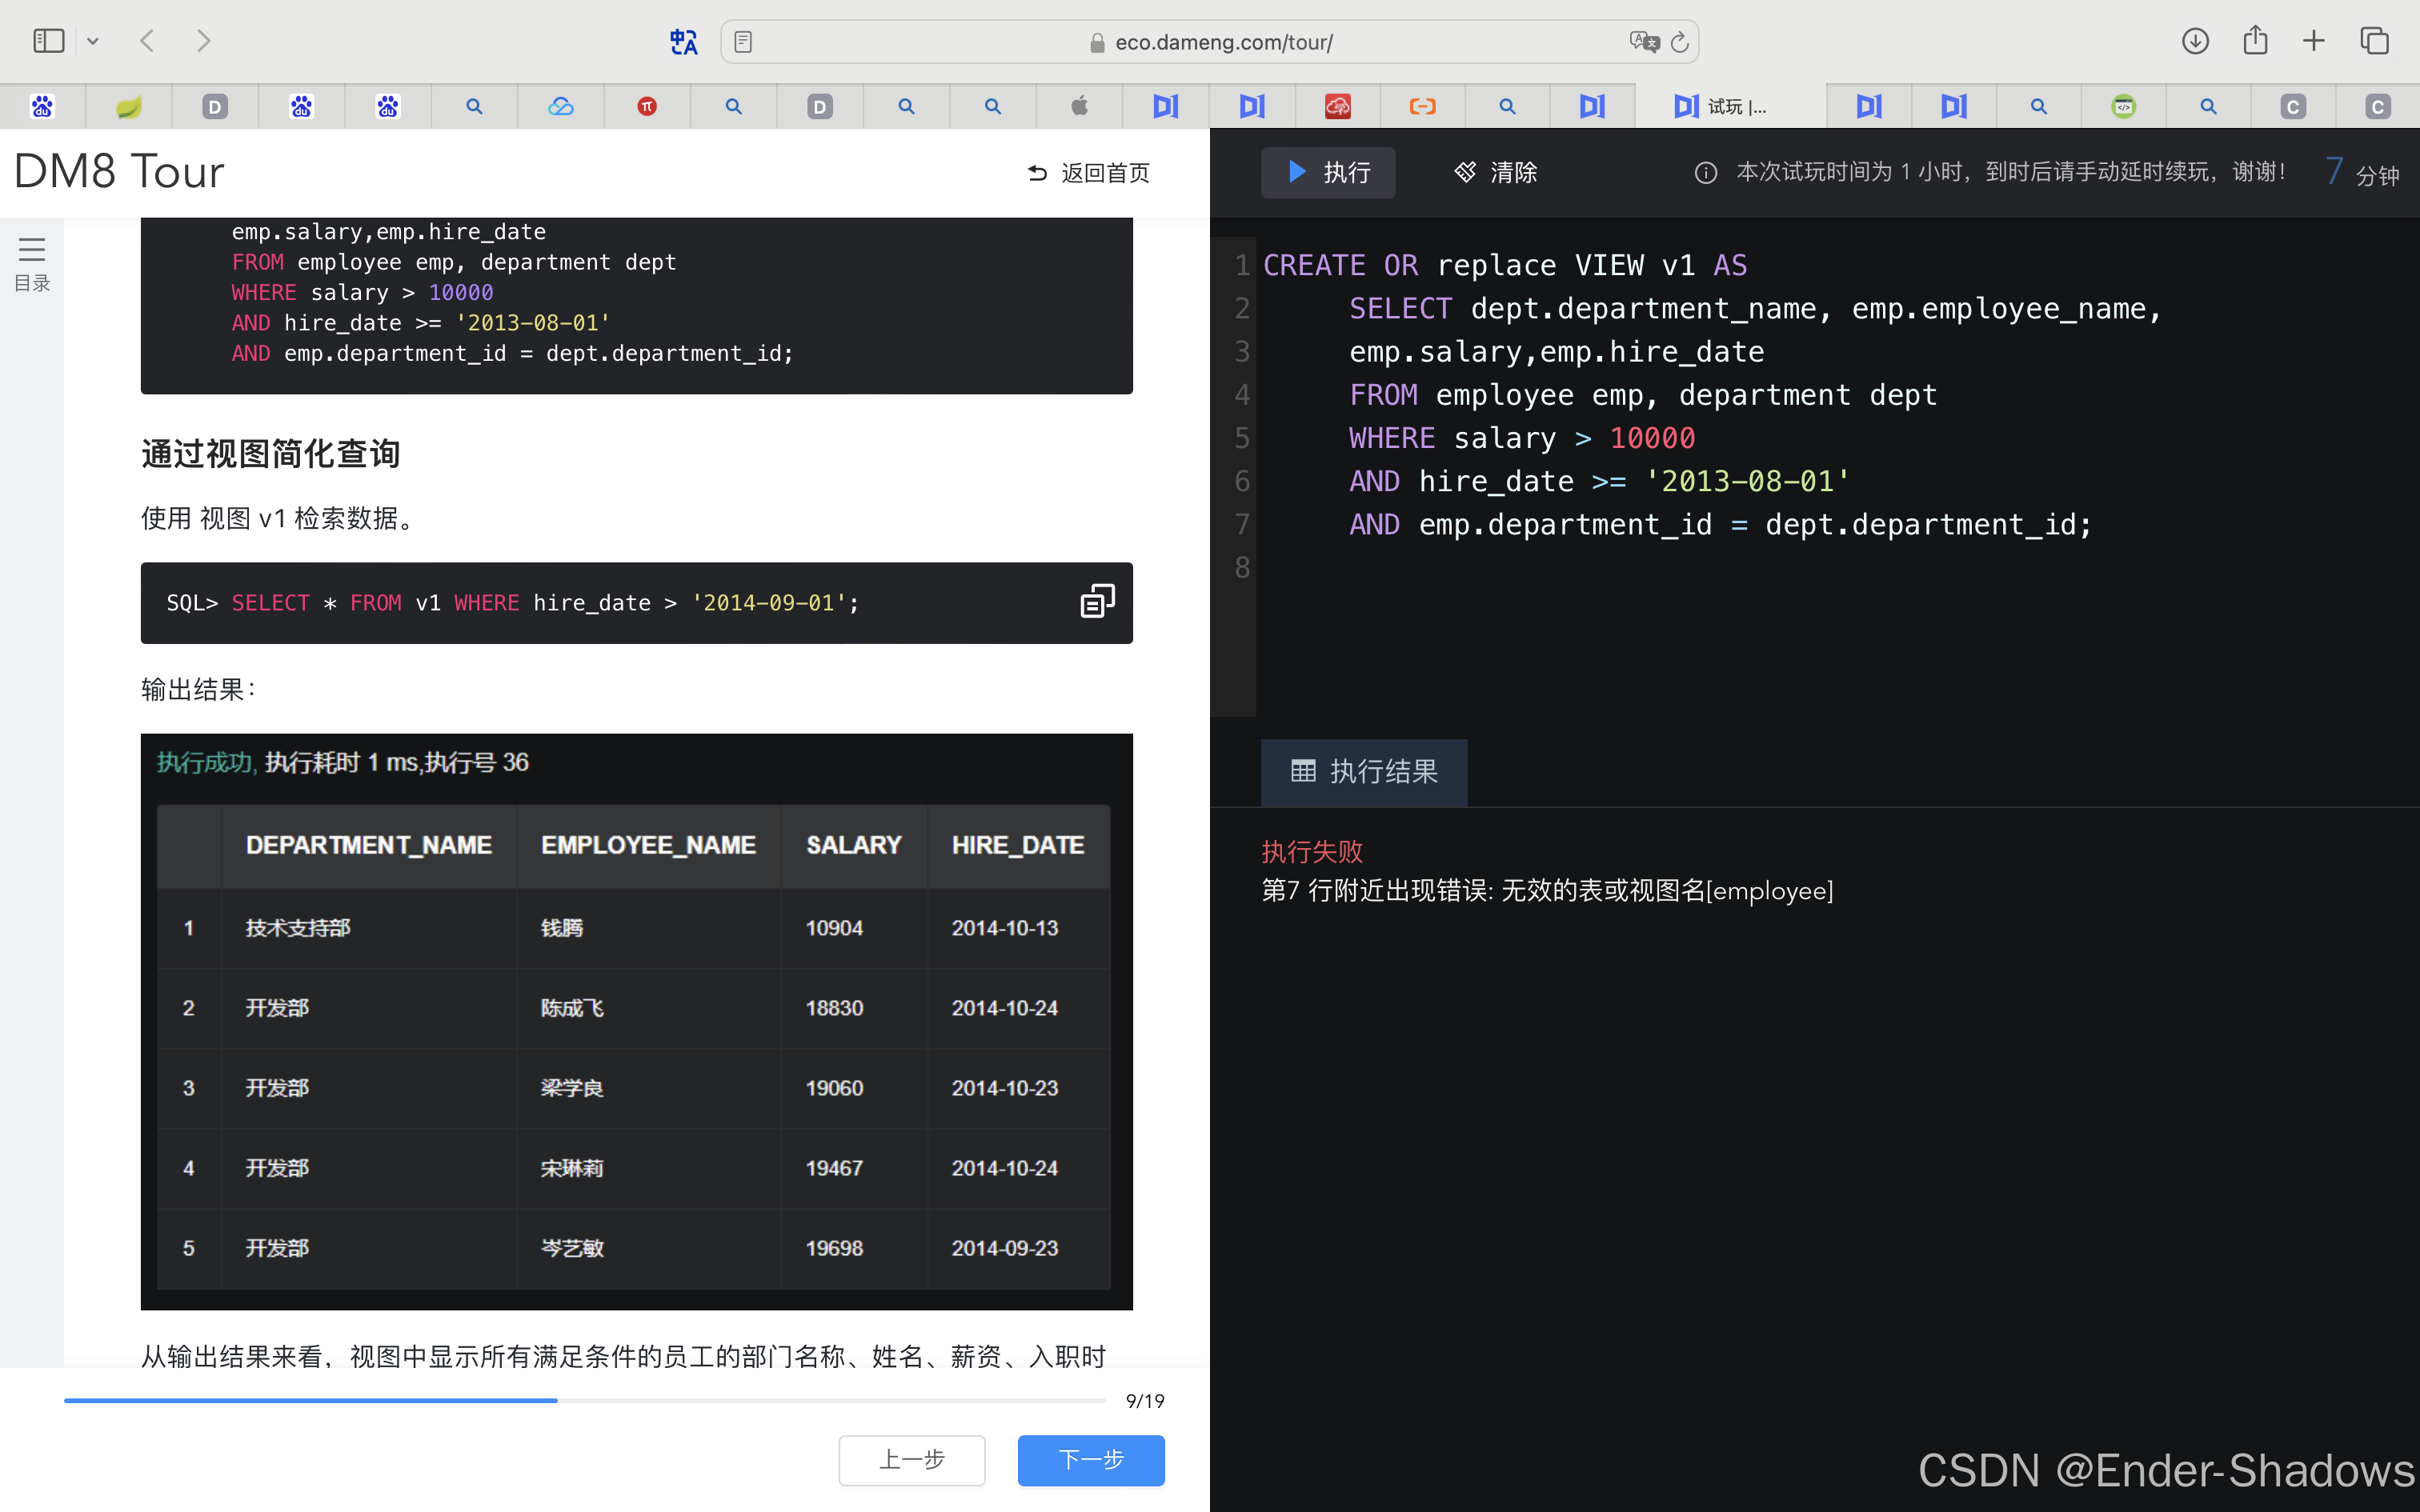This screenshot has width=2420, height=1512.
Task: Run the SQL with 执行 button
Action: (1328, 172)
